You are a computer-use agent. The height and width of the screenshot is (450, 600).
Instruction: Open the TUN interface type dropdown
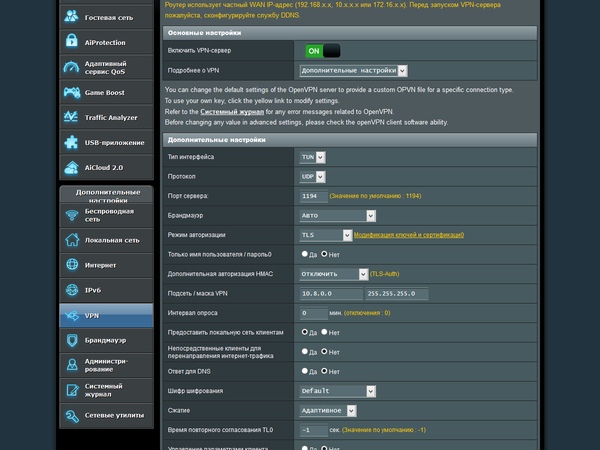coord(313,157)
